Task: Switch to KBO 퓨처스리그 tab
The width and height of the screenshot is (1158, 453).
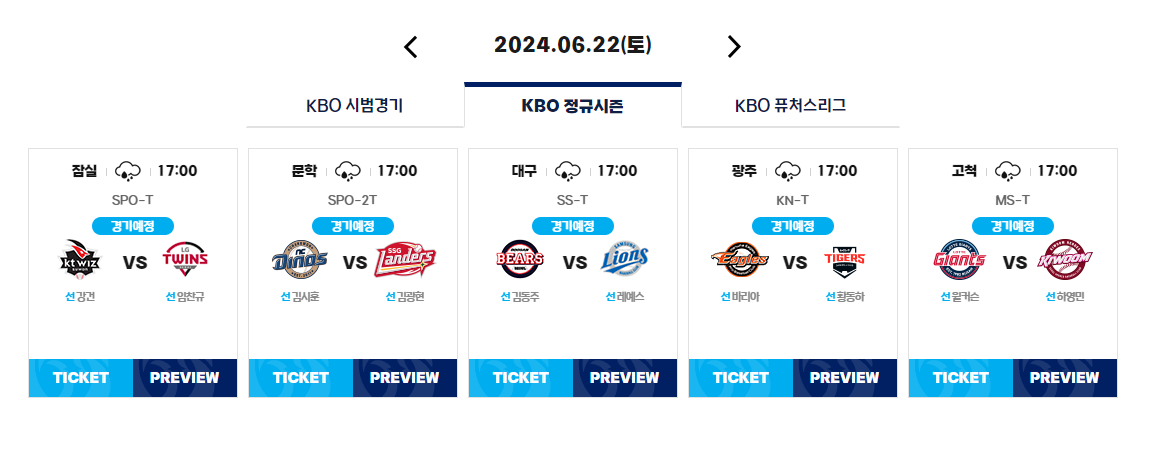Action: [790, 106]
